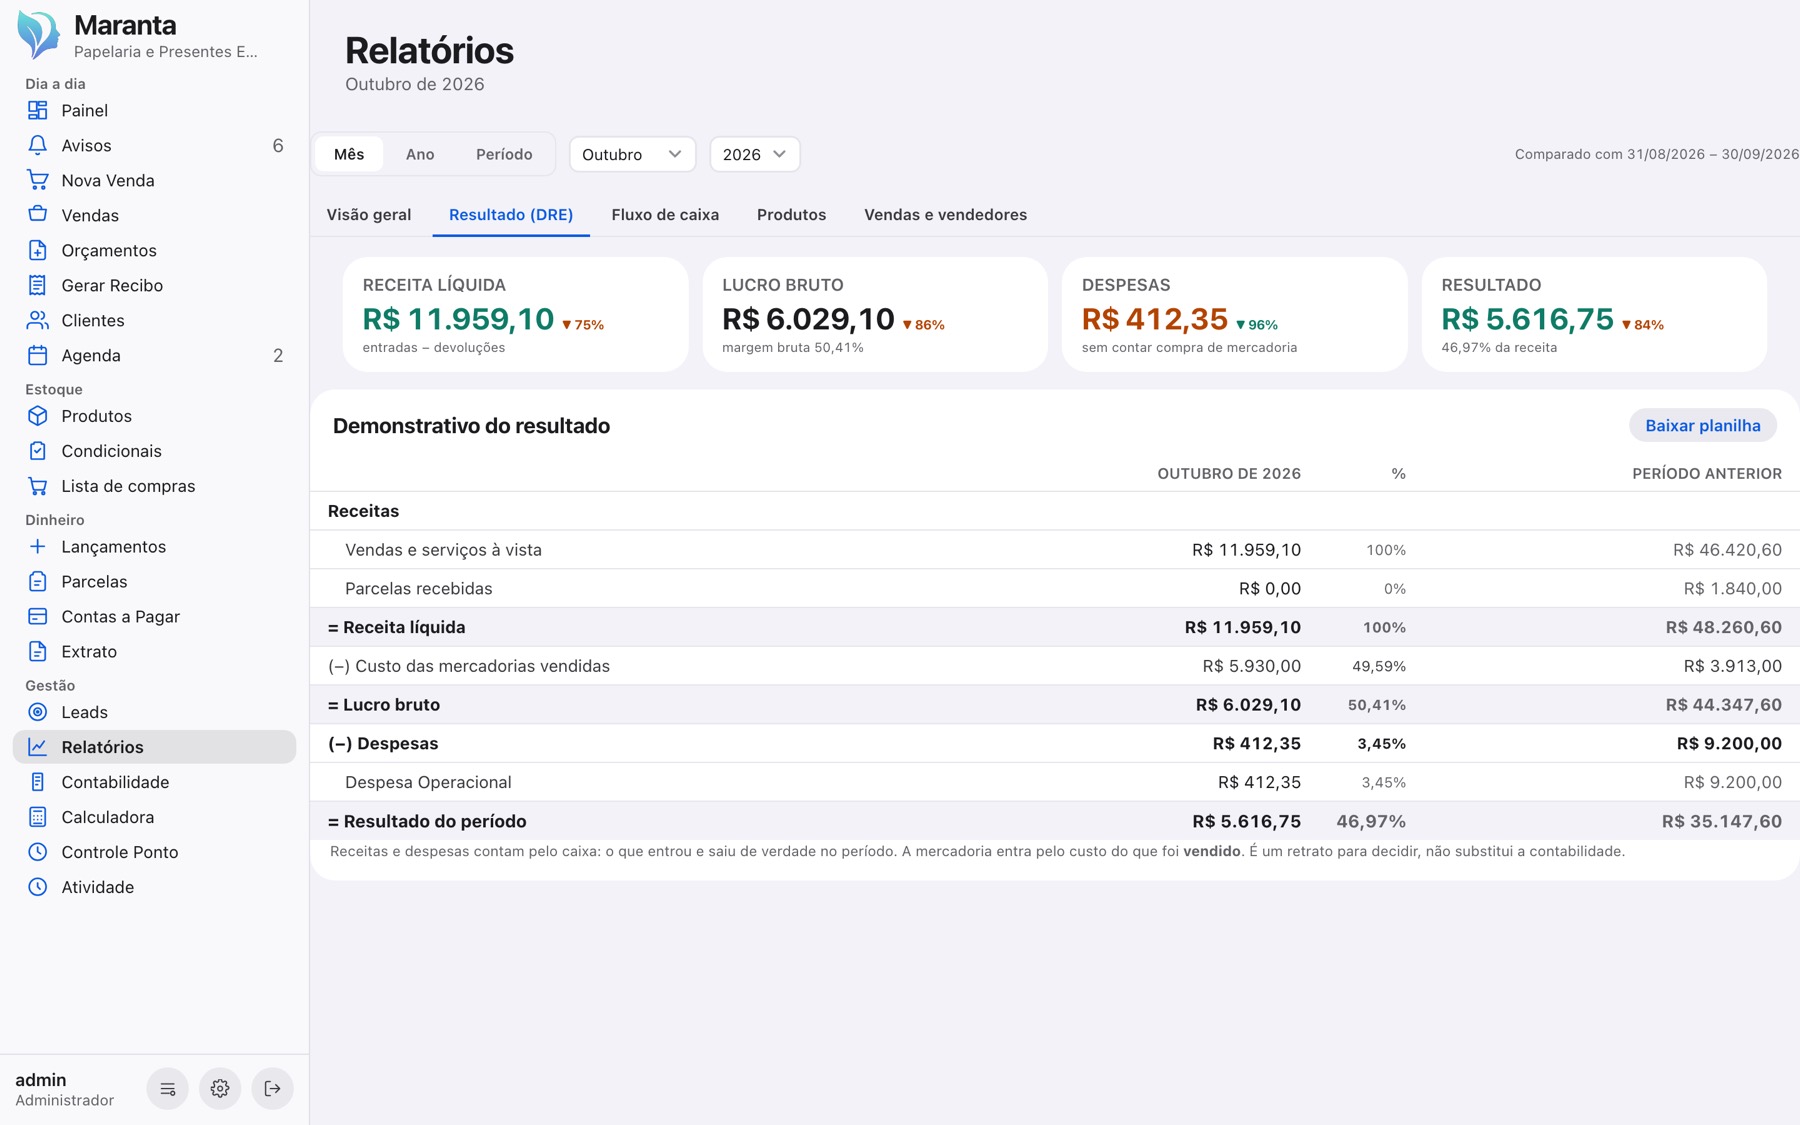Open the Produtos box icon

pos(37,416)
